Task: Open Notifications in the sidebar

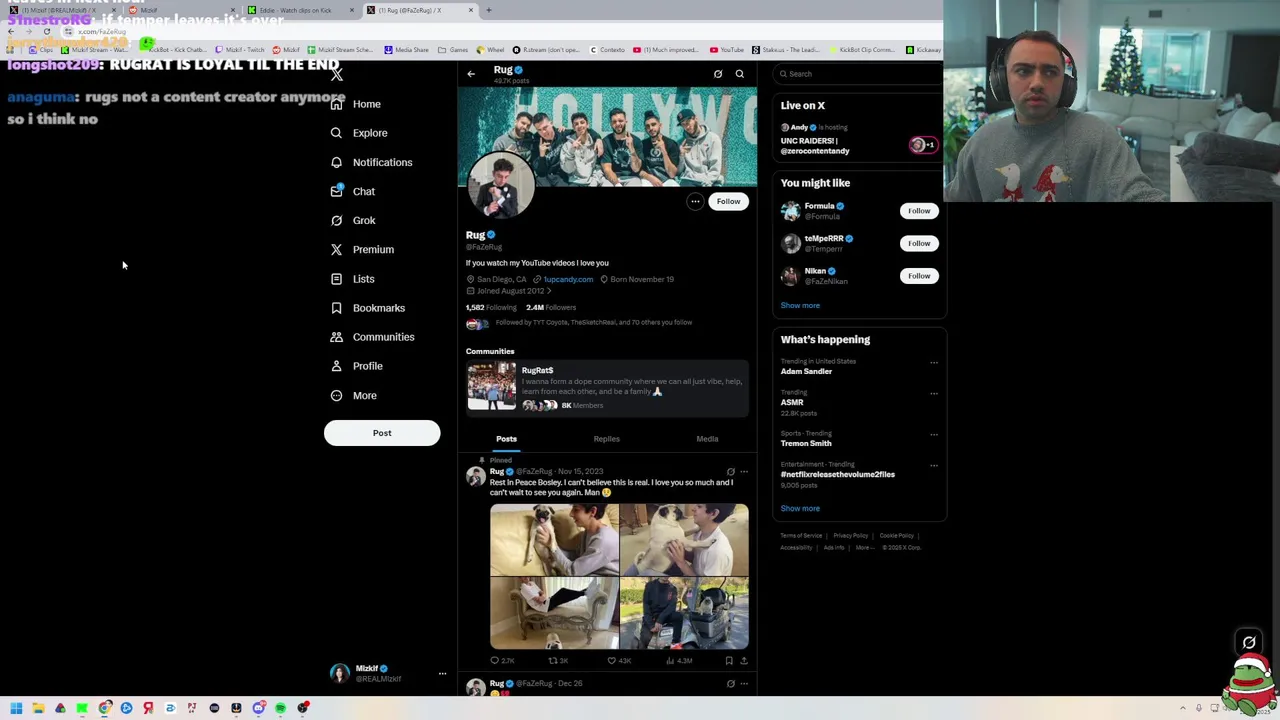Action: pyautogui.click(x=371, y=162)
